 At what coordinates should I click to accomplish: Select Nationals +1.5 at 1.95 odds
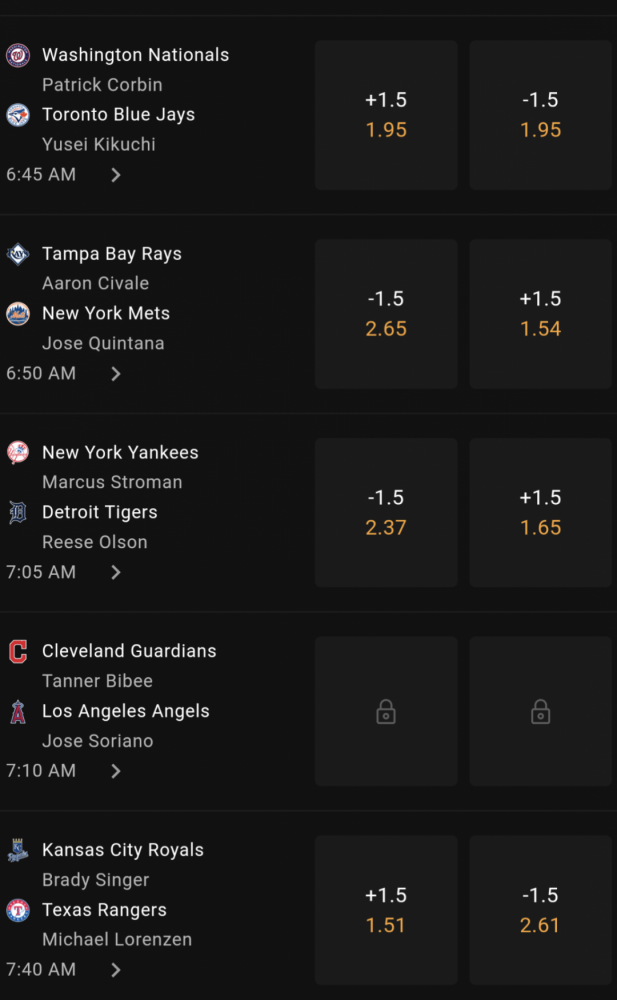coord(386,115)
